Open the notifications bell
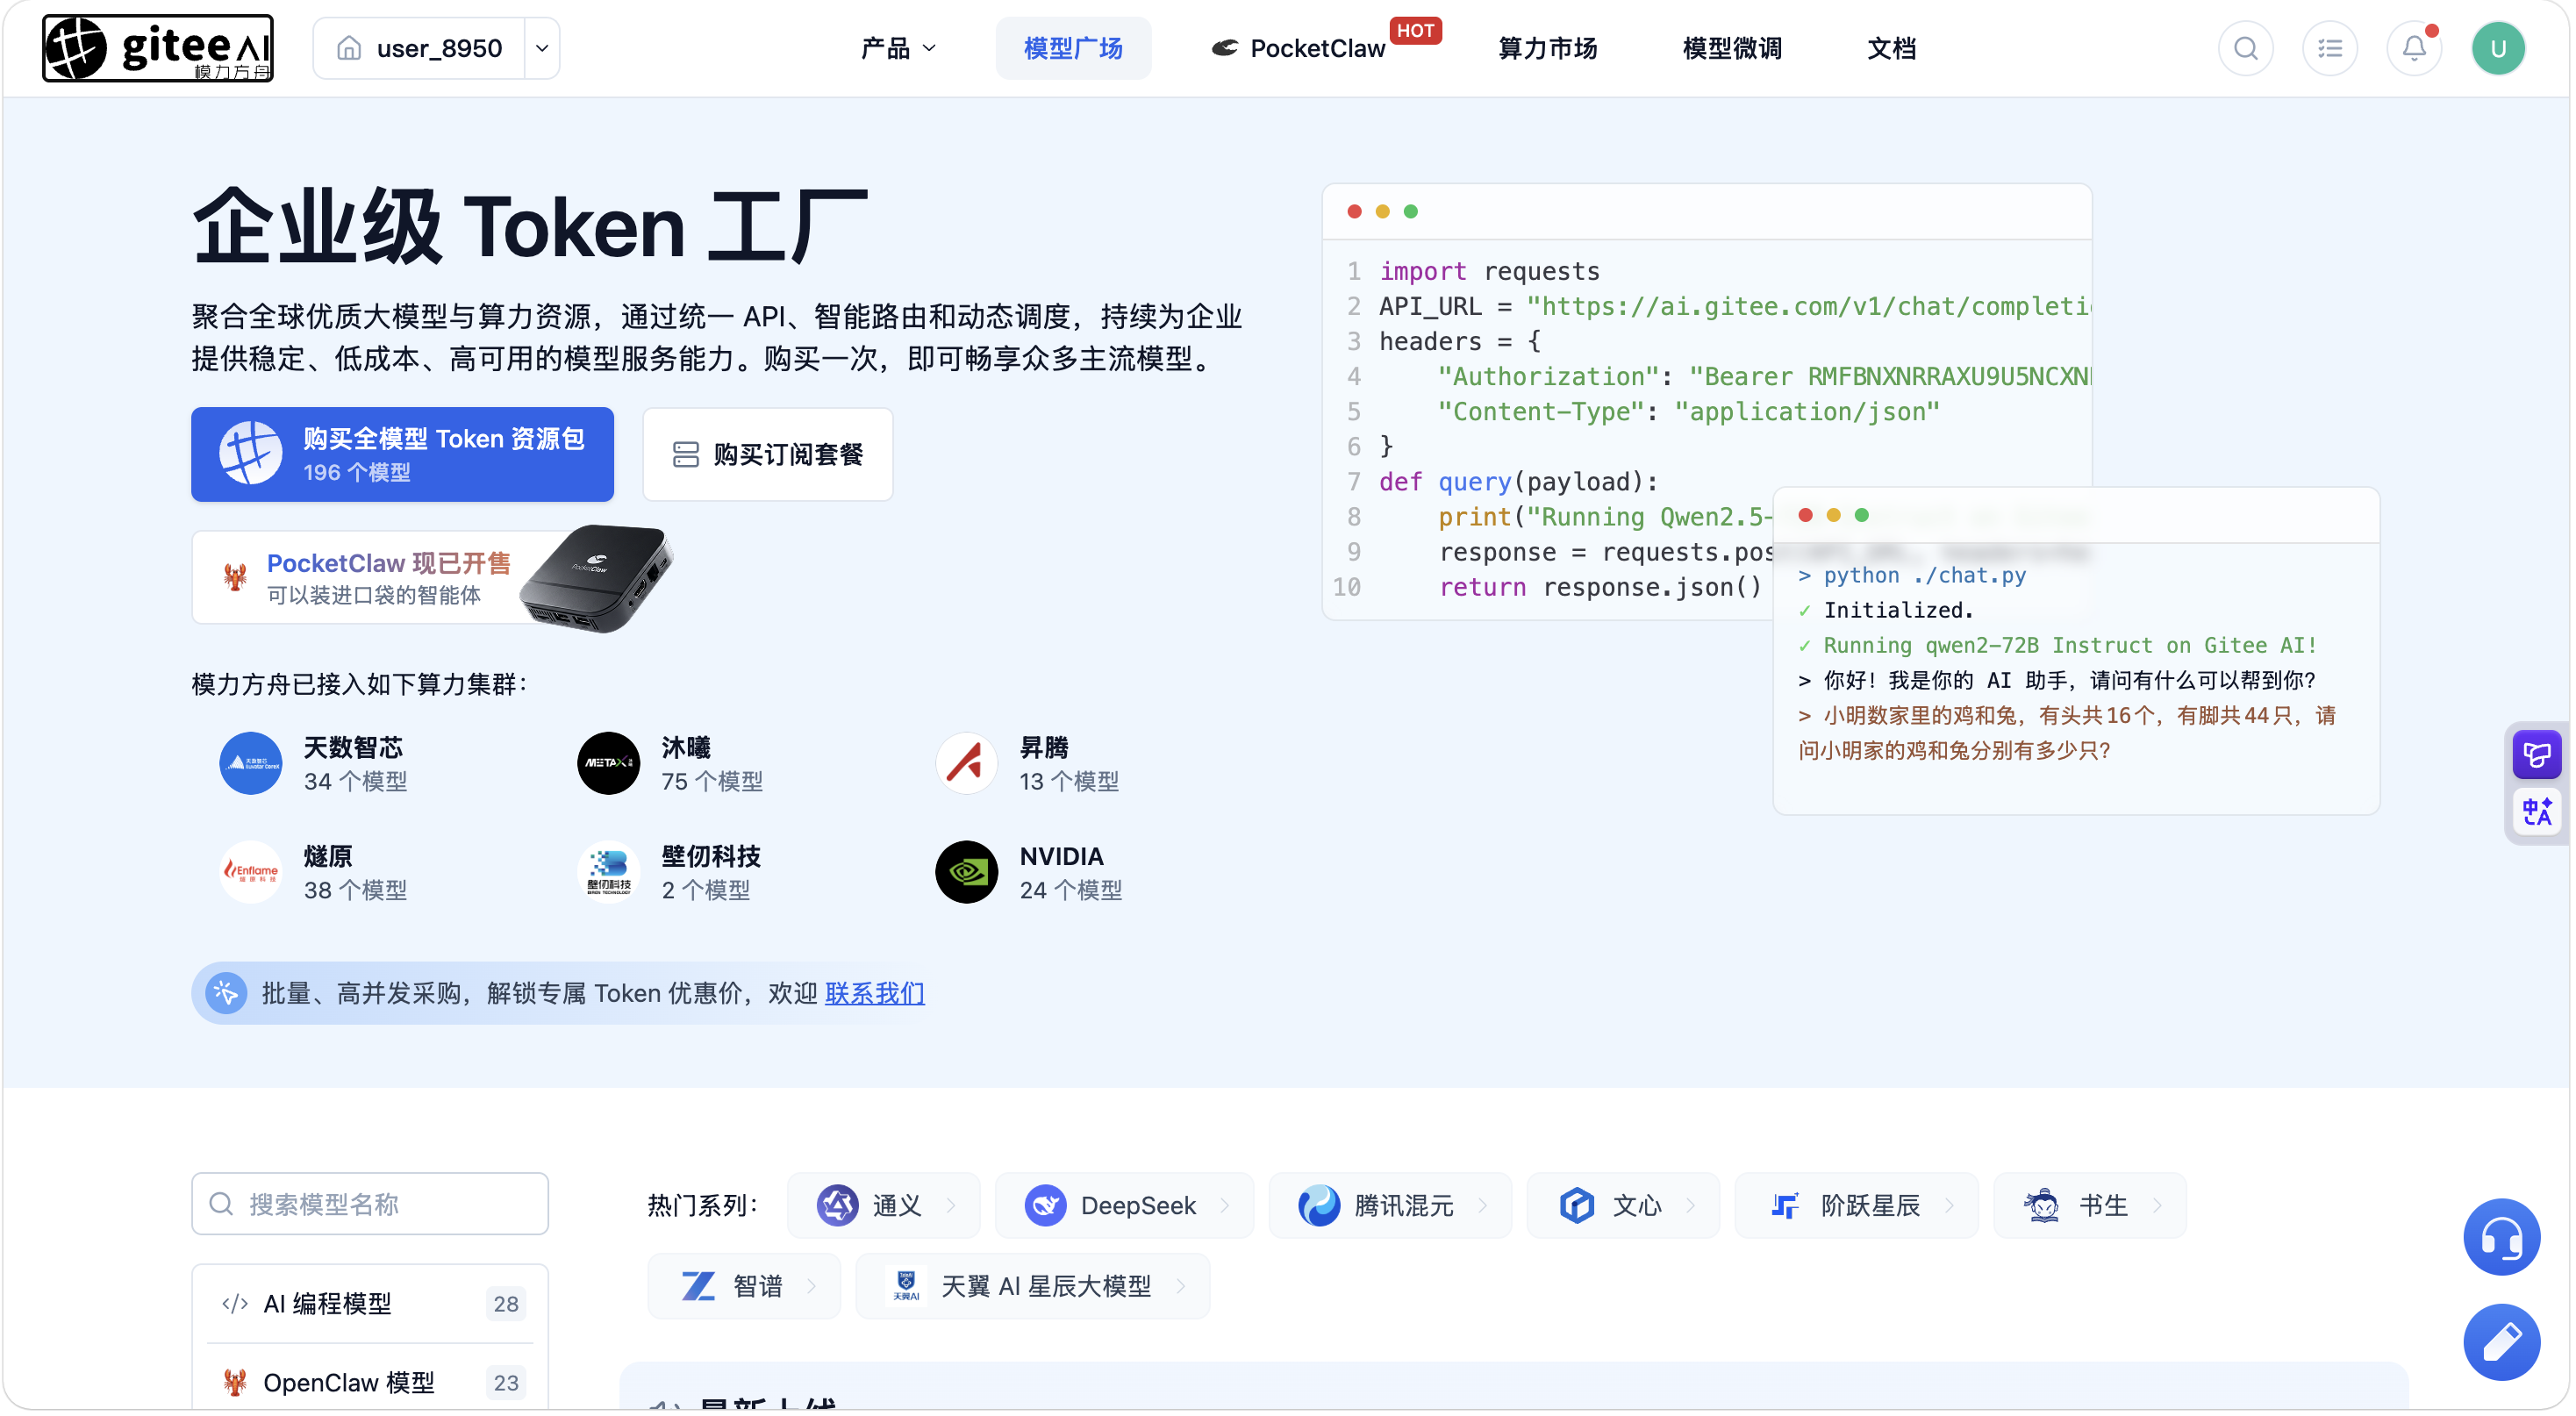The image size is (2576, 1416). tap(2414, 48)
